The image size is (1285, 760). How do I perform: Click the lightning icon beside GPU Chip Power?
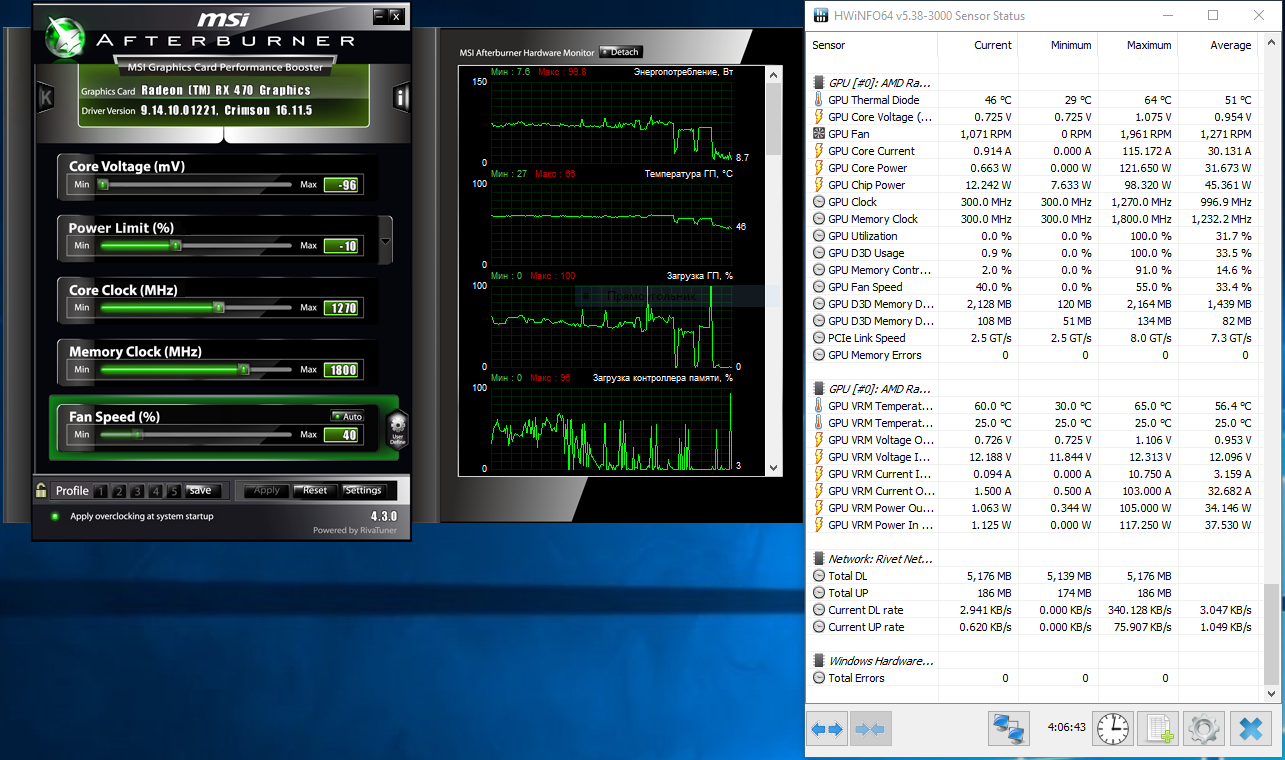[818, 185]
